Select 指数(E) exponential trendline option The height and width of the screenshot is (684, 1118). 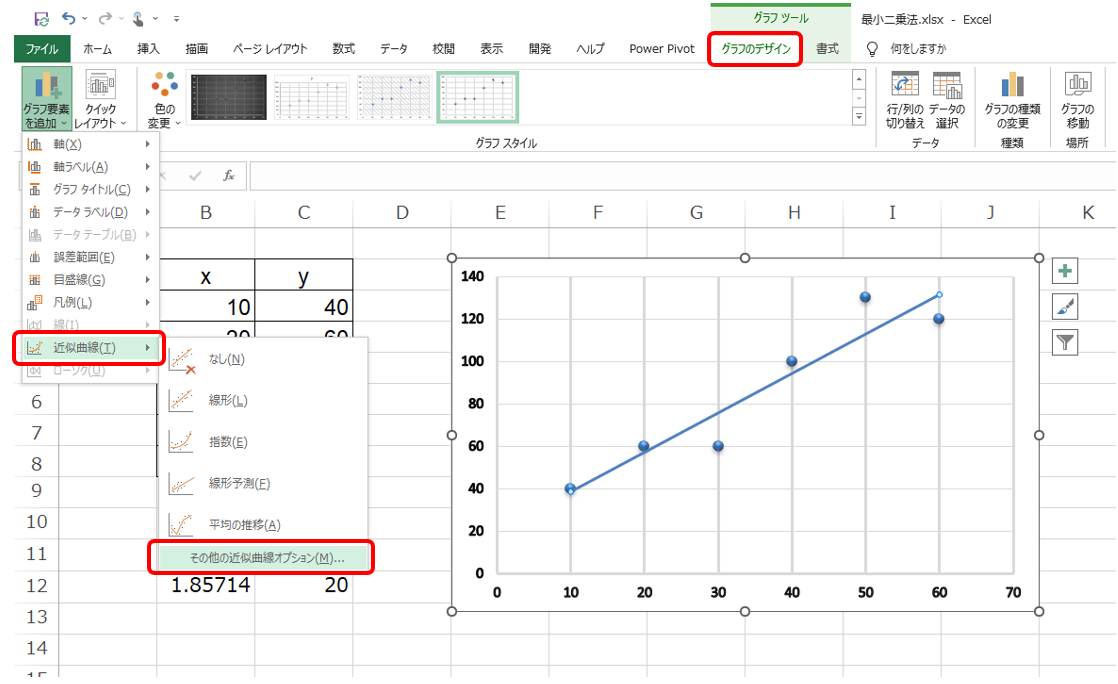[262, 442]
